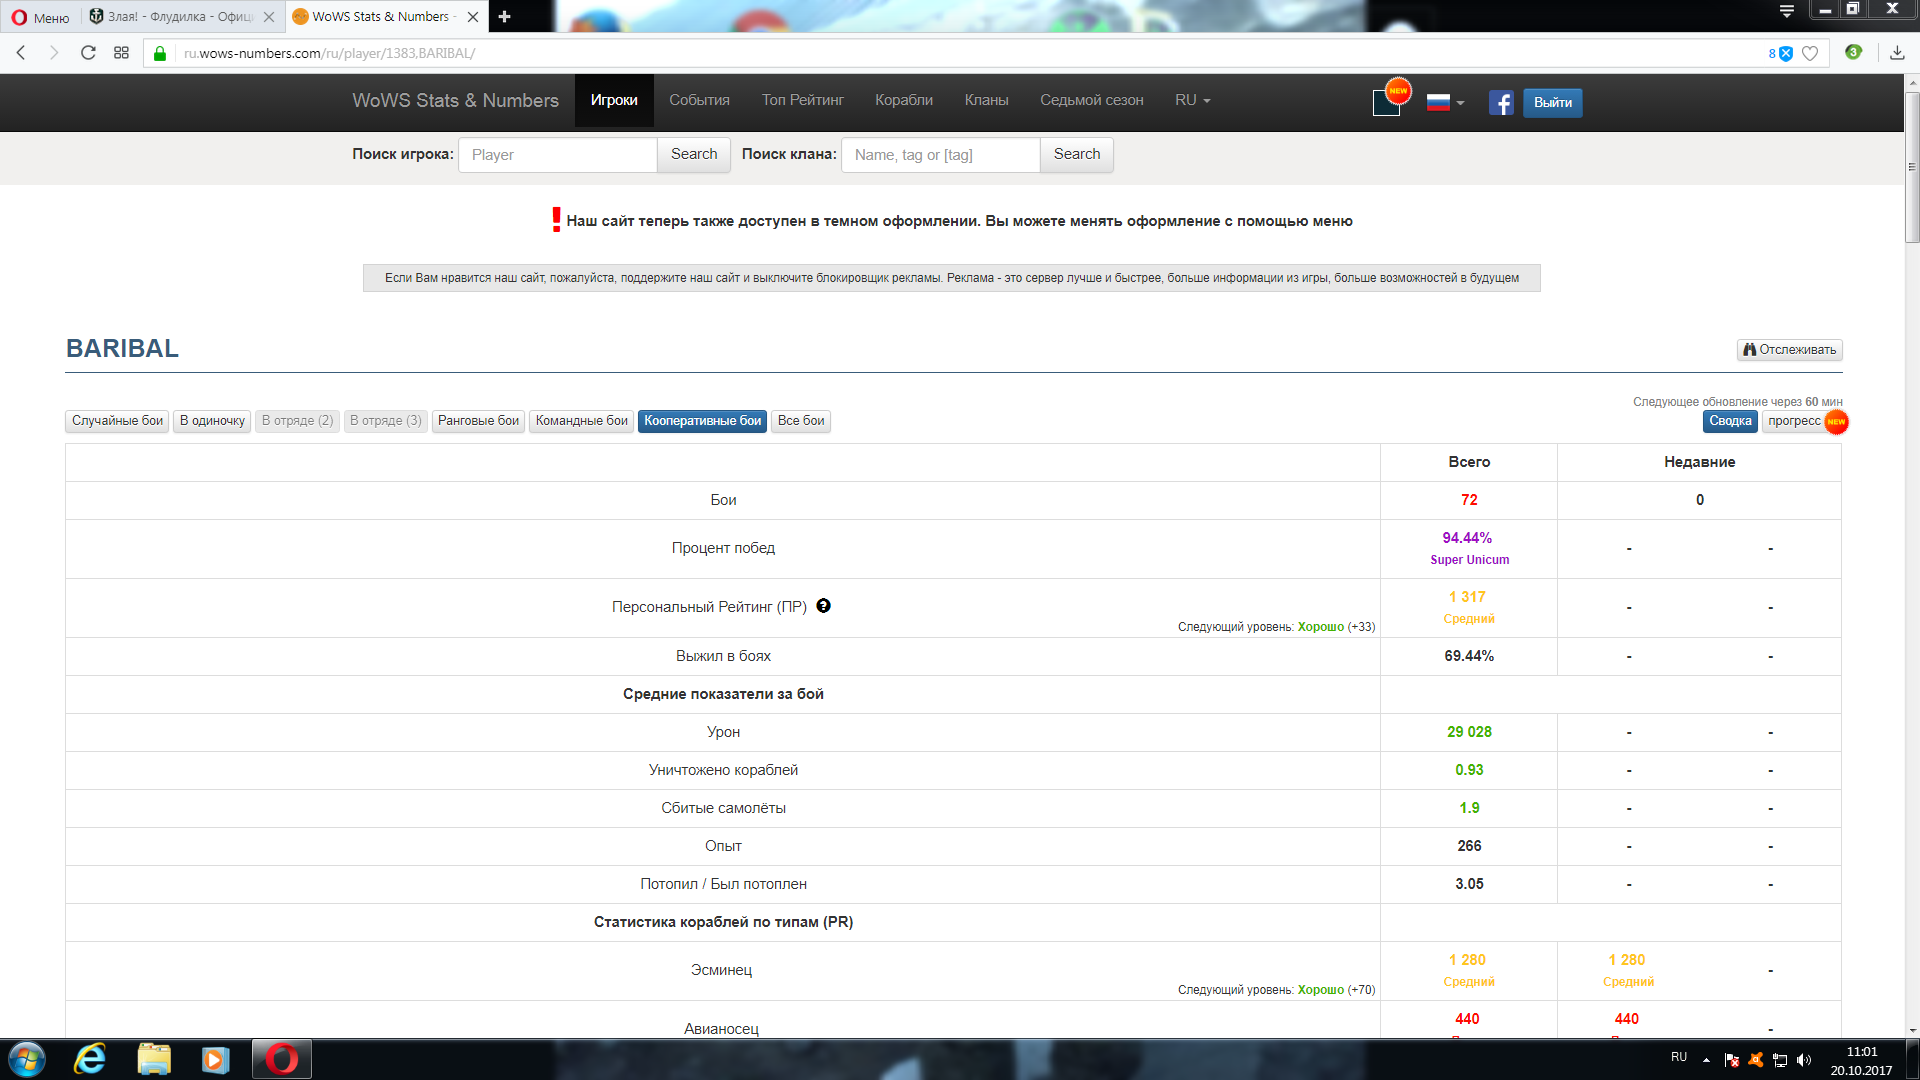Reload the current page

click(x=88, y=53)
